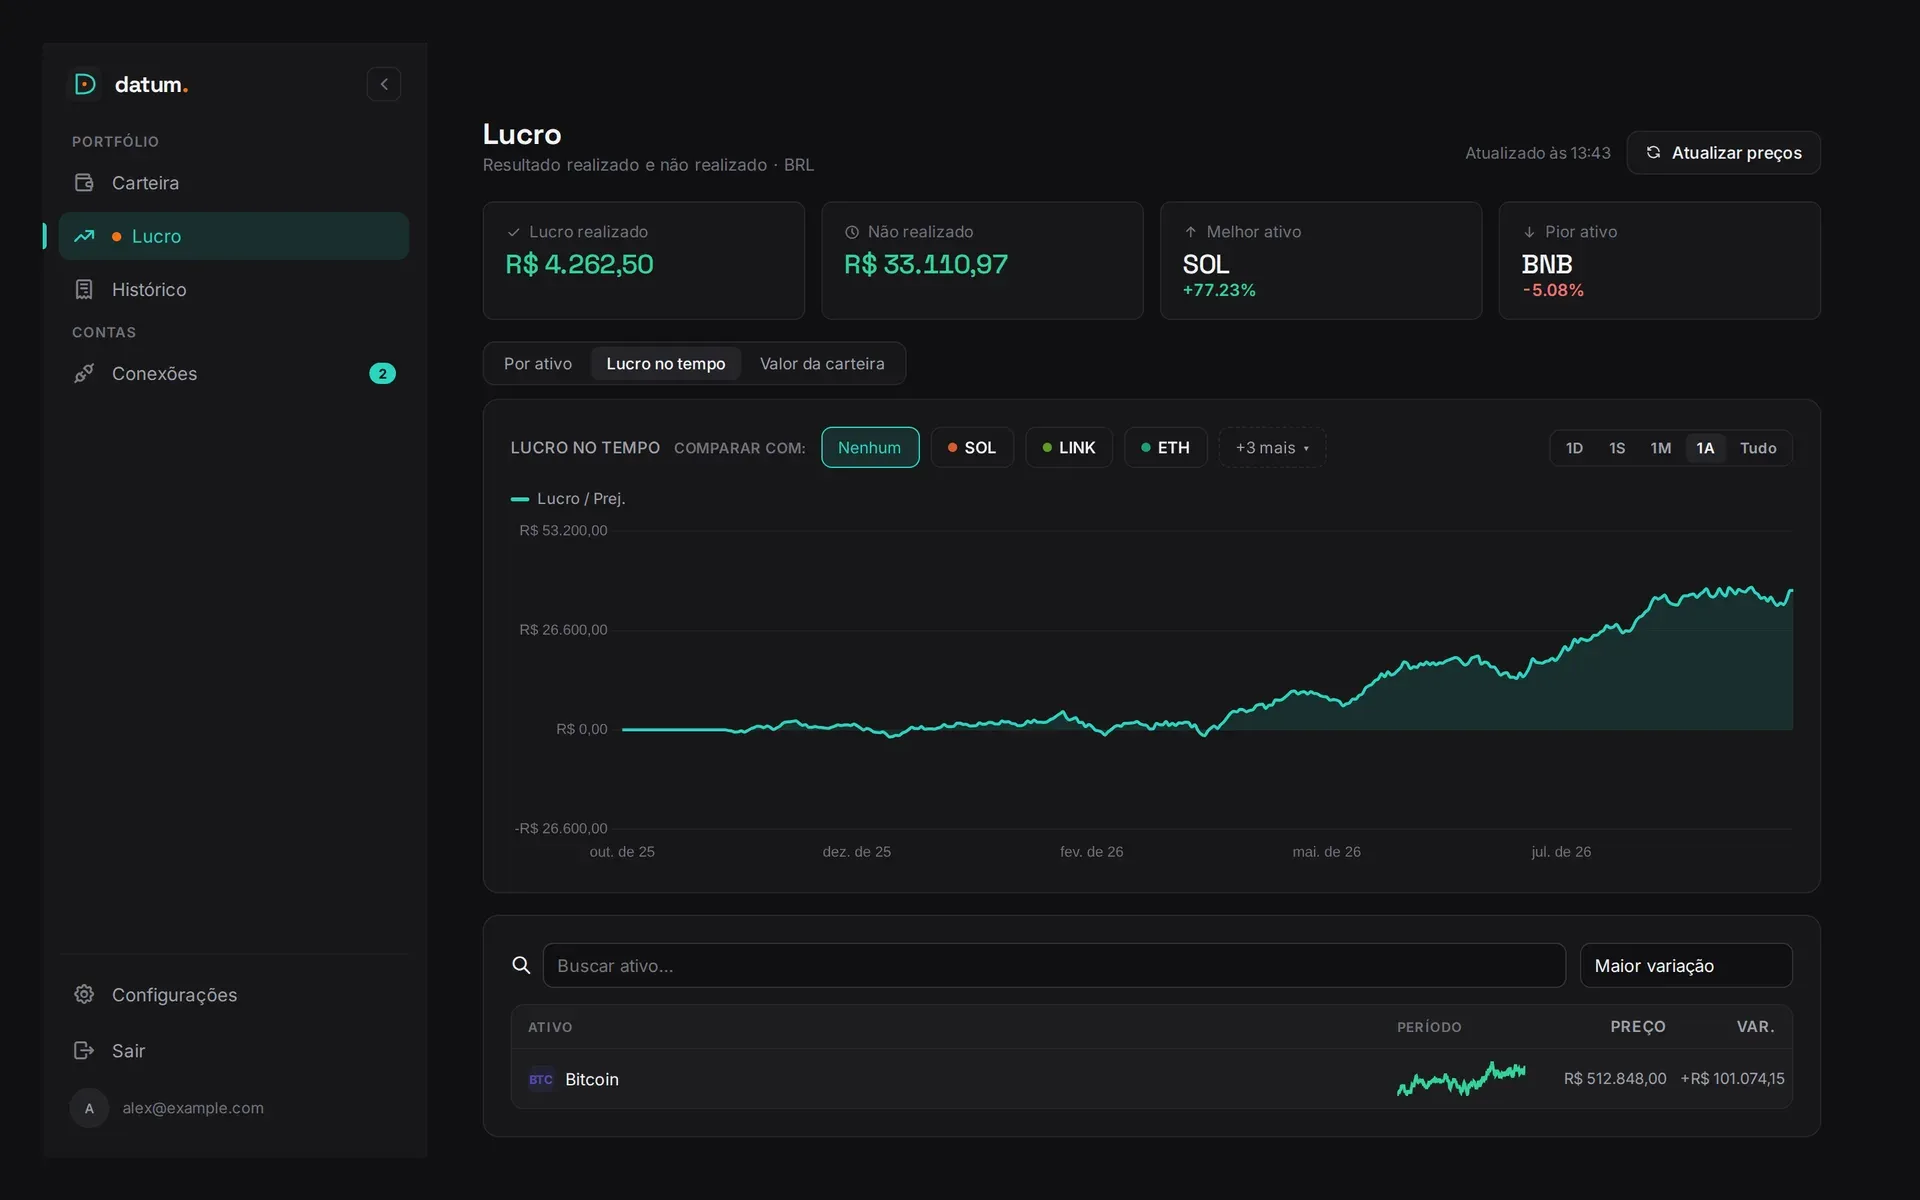Click the user avatar with letter A

[x=89, y=1108]
